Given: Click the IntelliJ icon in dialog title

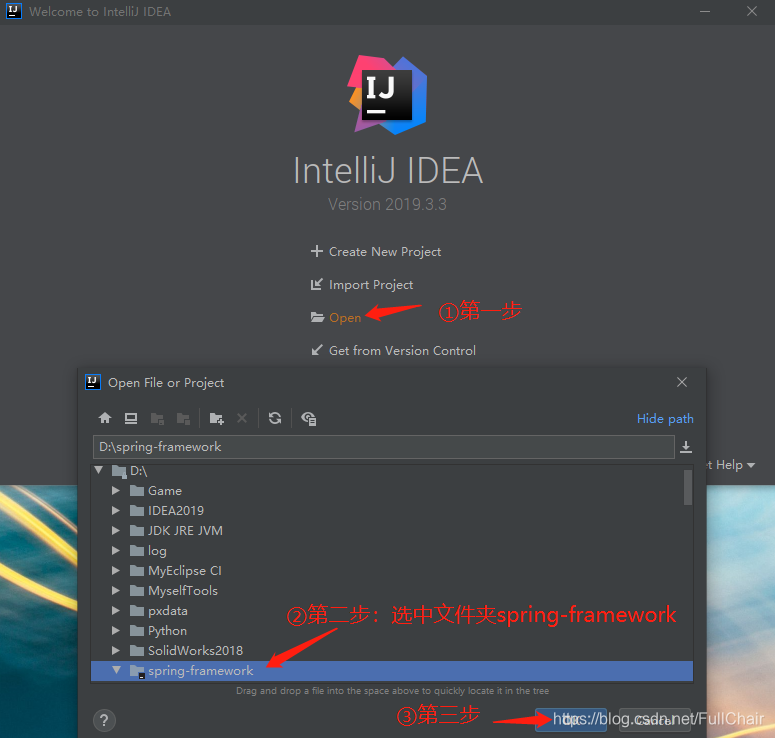Looking at the screenshot, I should pos(93,382).
